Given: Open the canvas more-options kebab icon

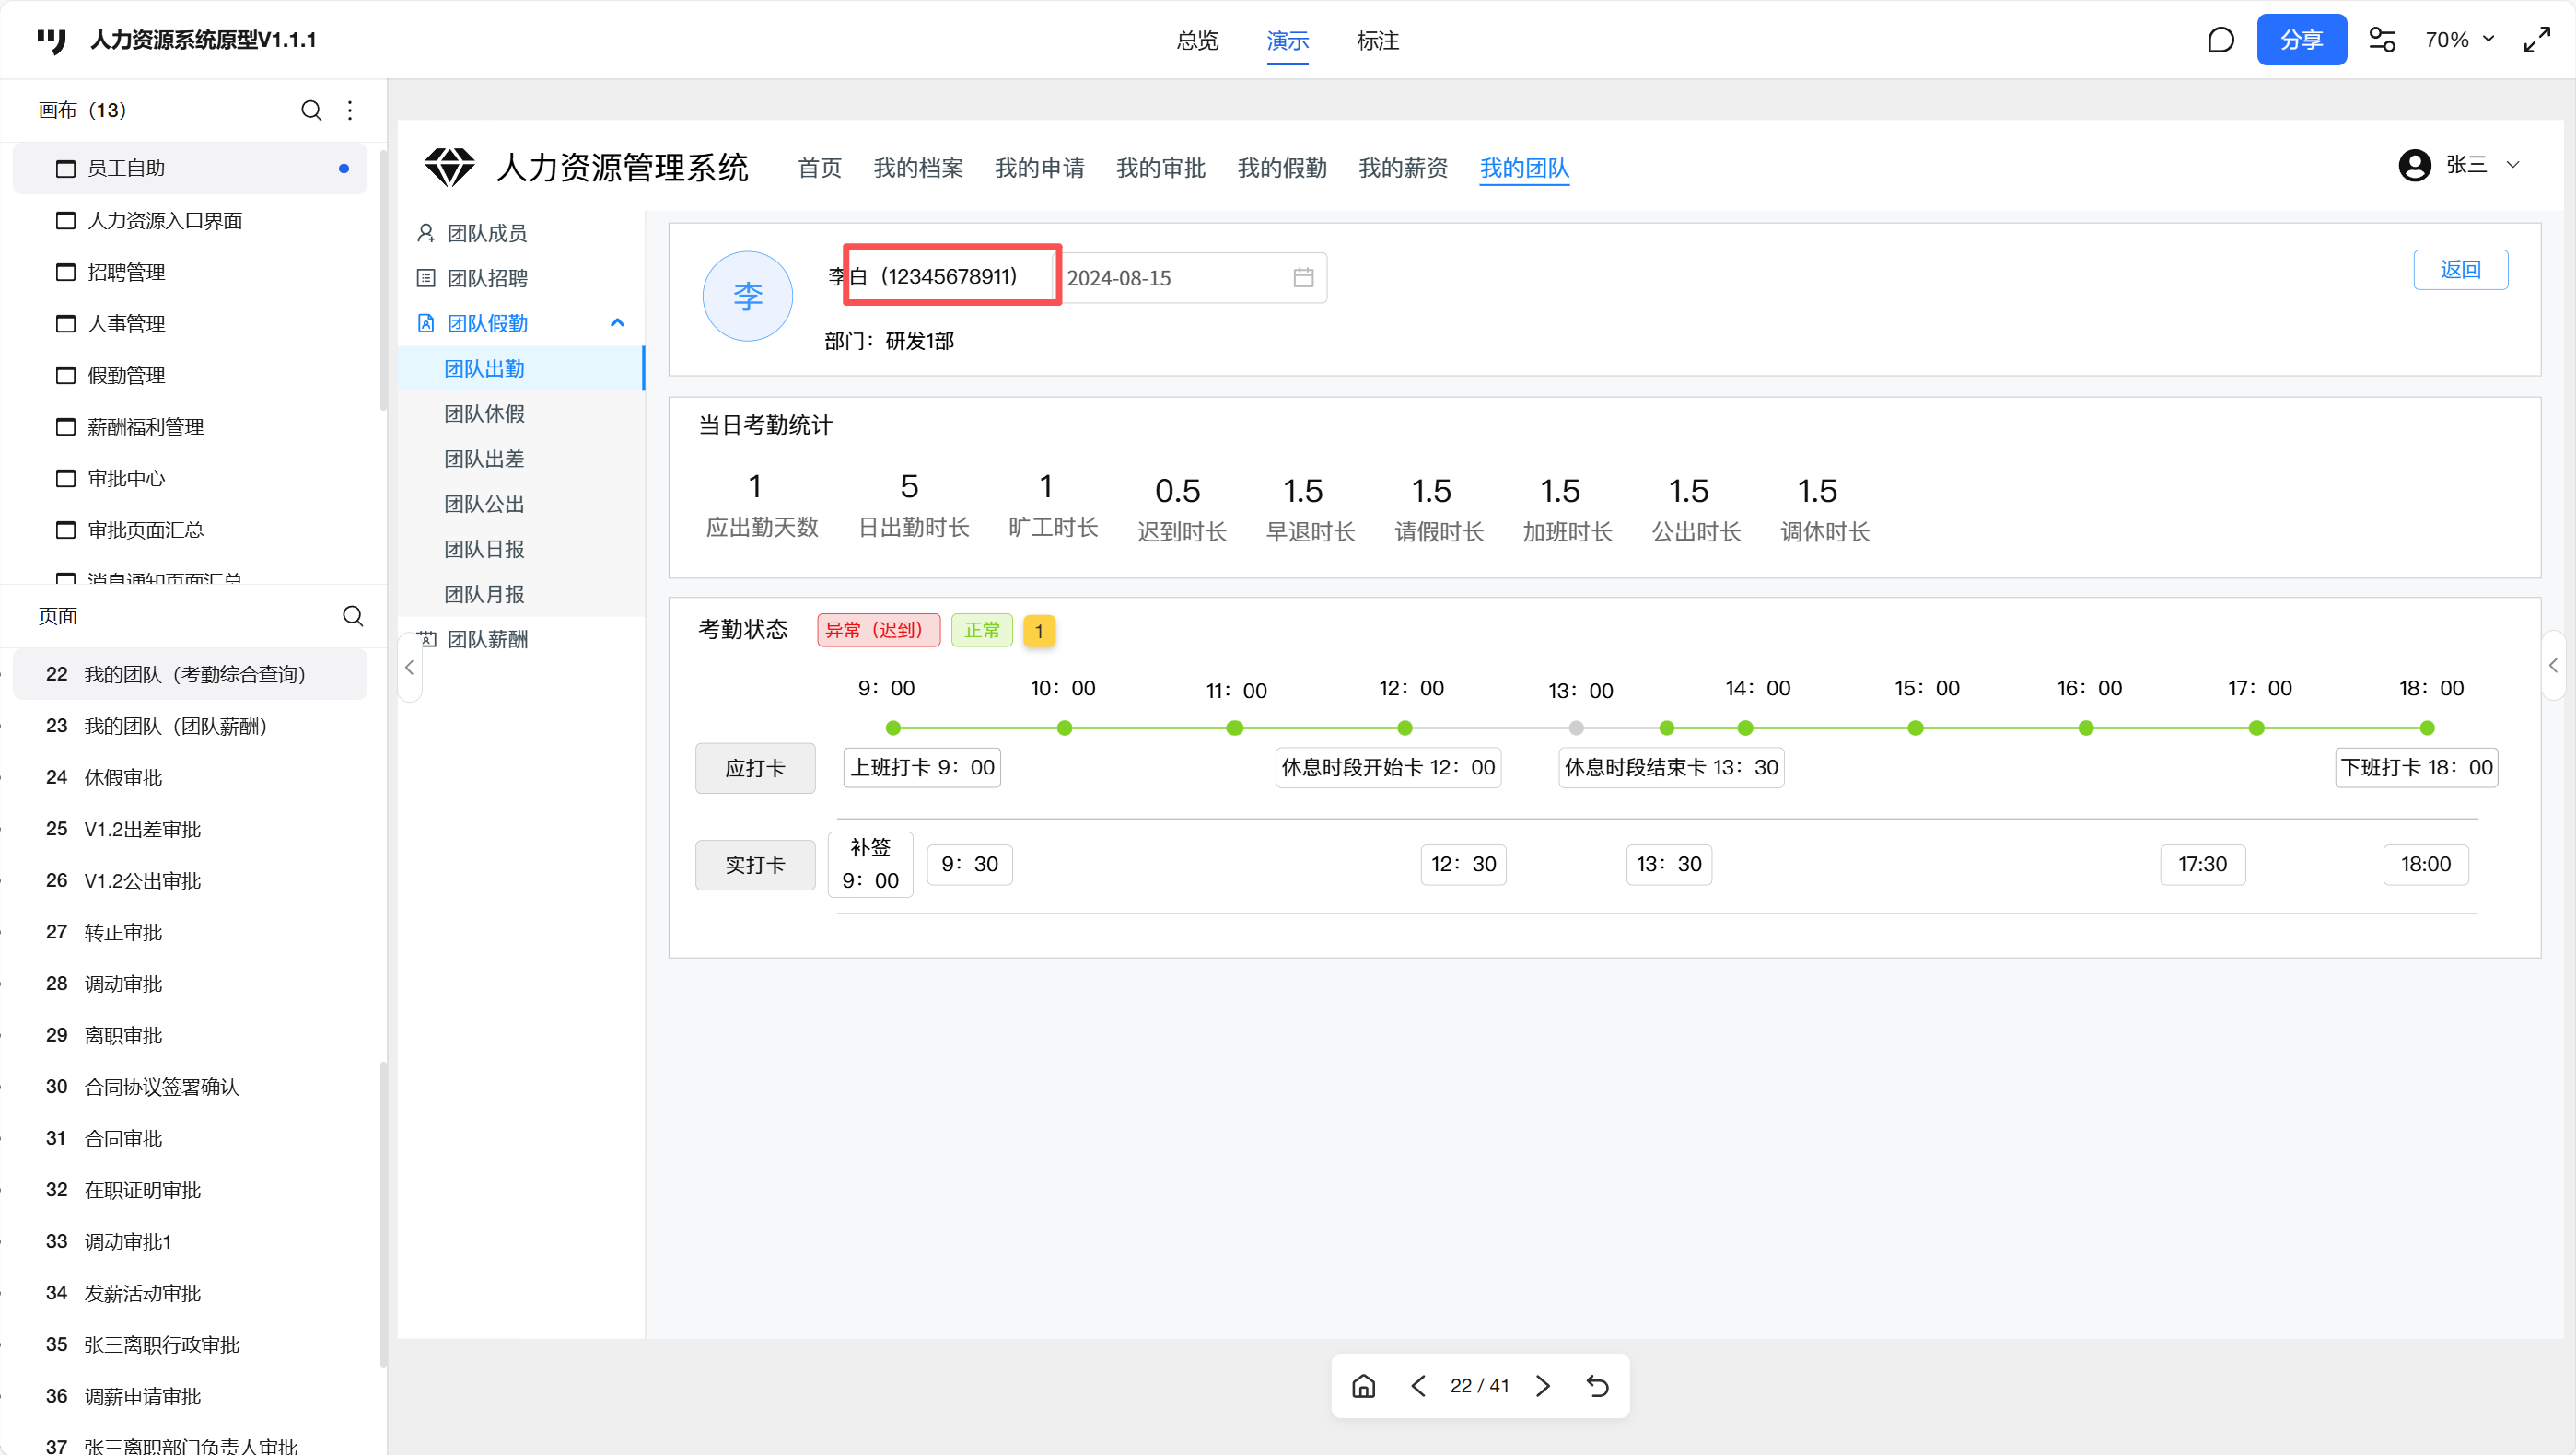Looking at the screenshot, I should click(350, 110).
